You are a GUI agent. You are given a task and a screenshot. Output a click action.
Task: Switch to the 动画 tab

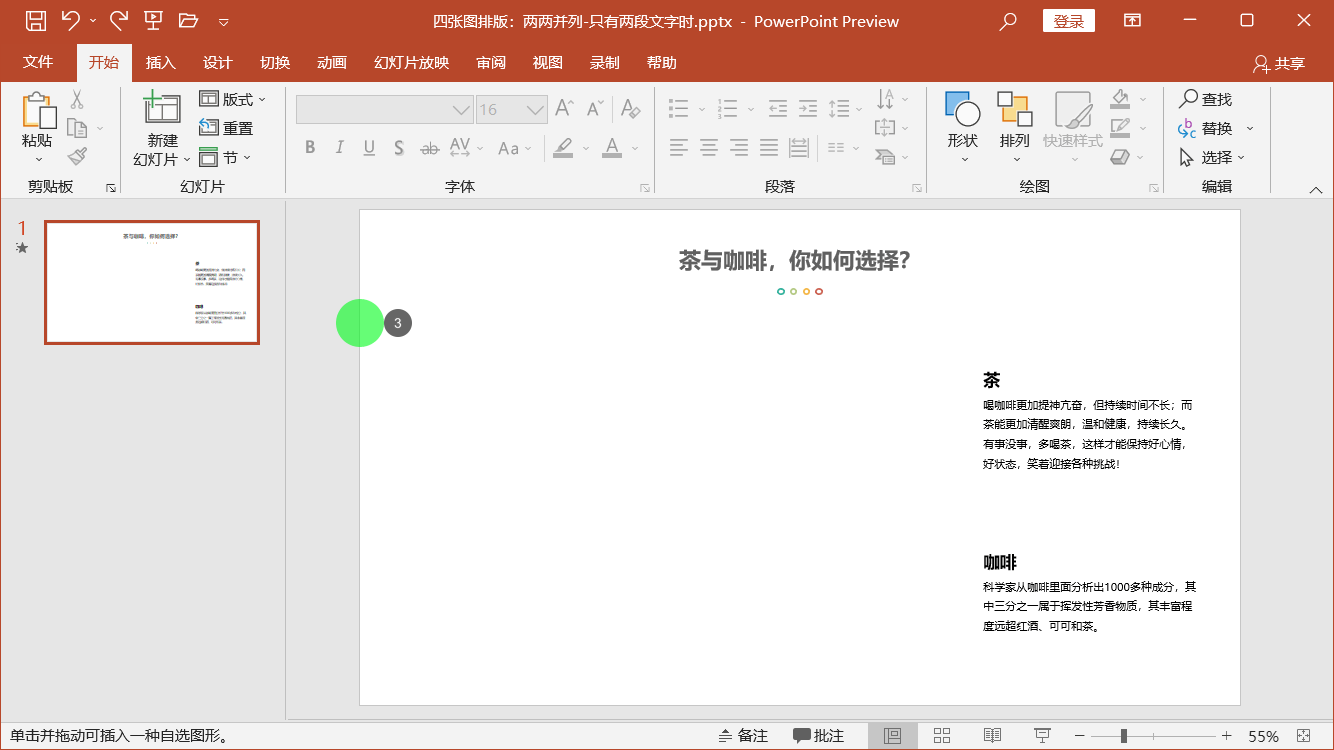[332, 62]
